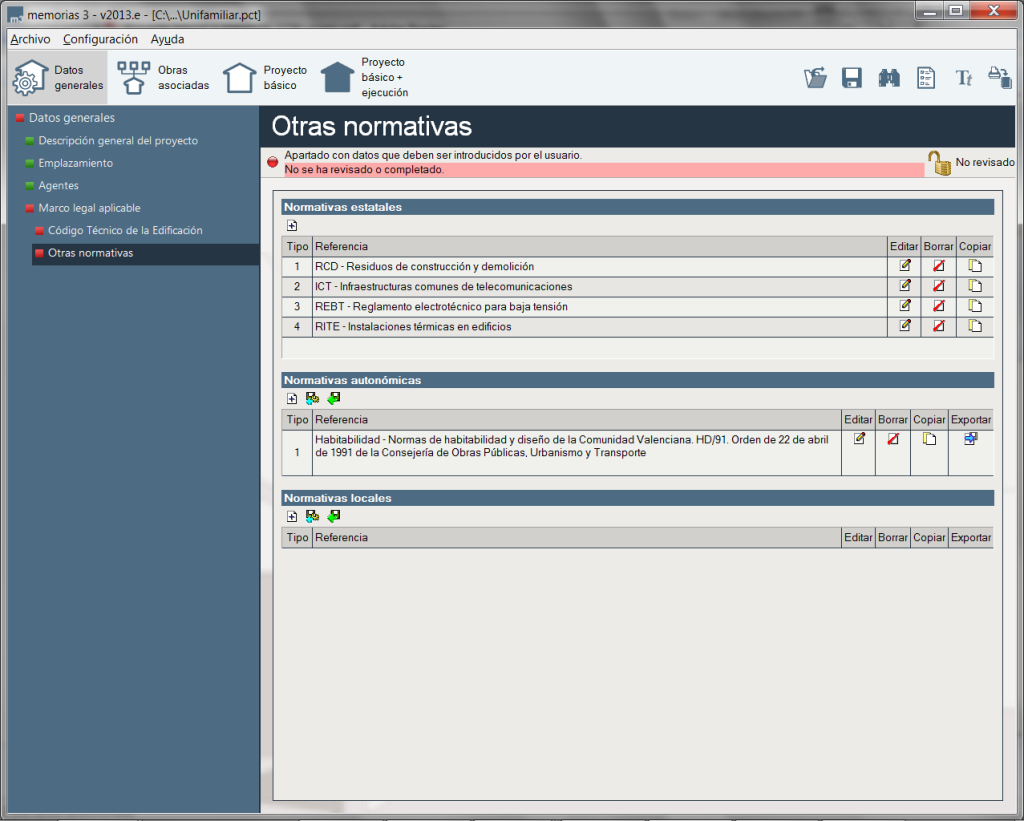This screenshot has height=821, width=1024.
Task: Delete ICT - Infraestructuras comunes row
Action: (x=938, y=286)
